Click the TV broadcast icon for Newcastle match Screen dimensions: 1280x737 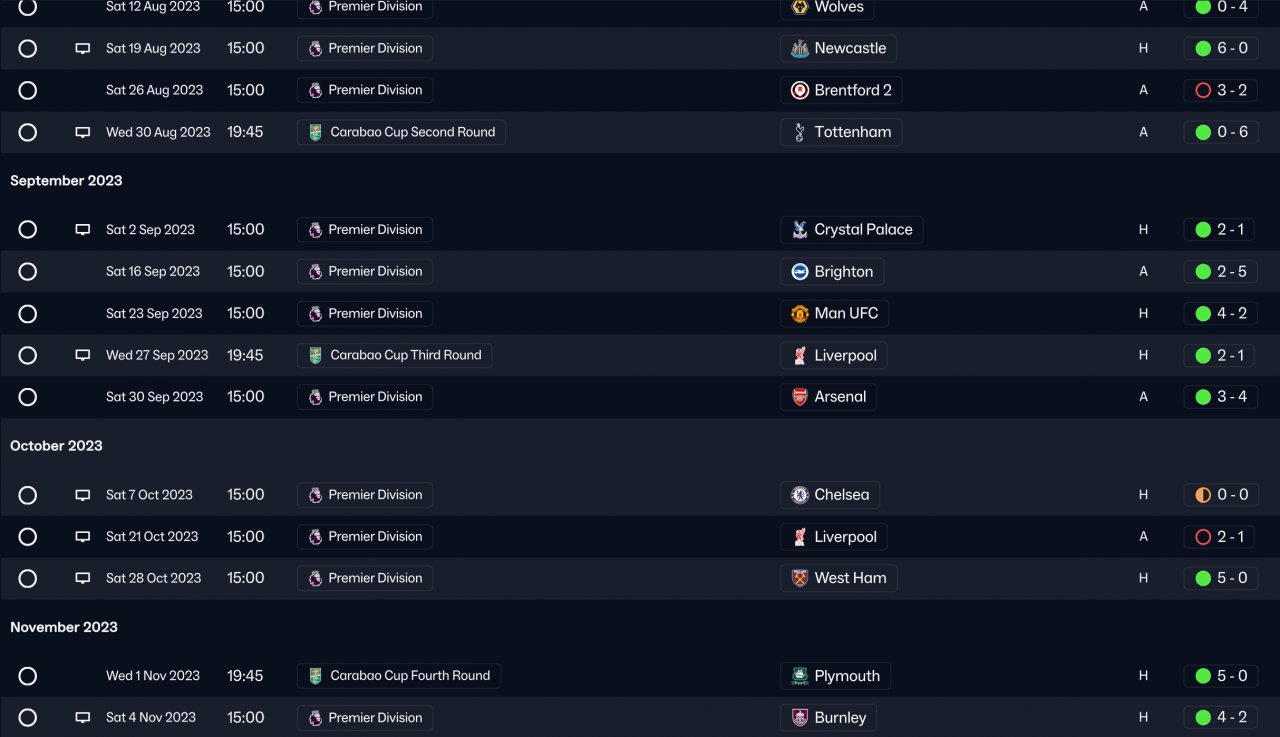(83, 48)
